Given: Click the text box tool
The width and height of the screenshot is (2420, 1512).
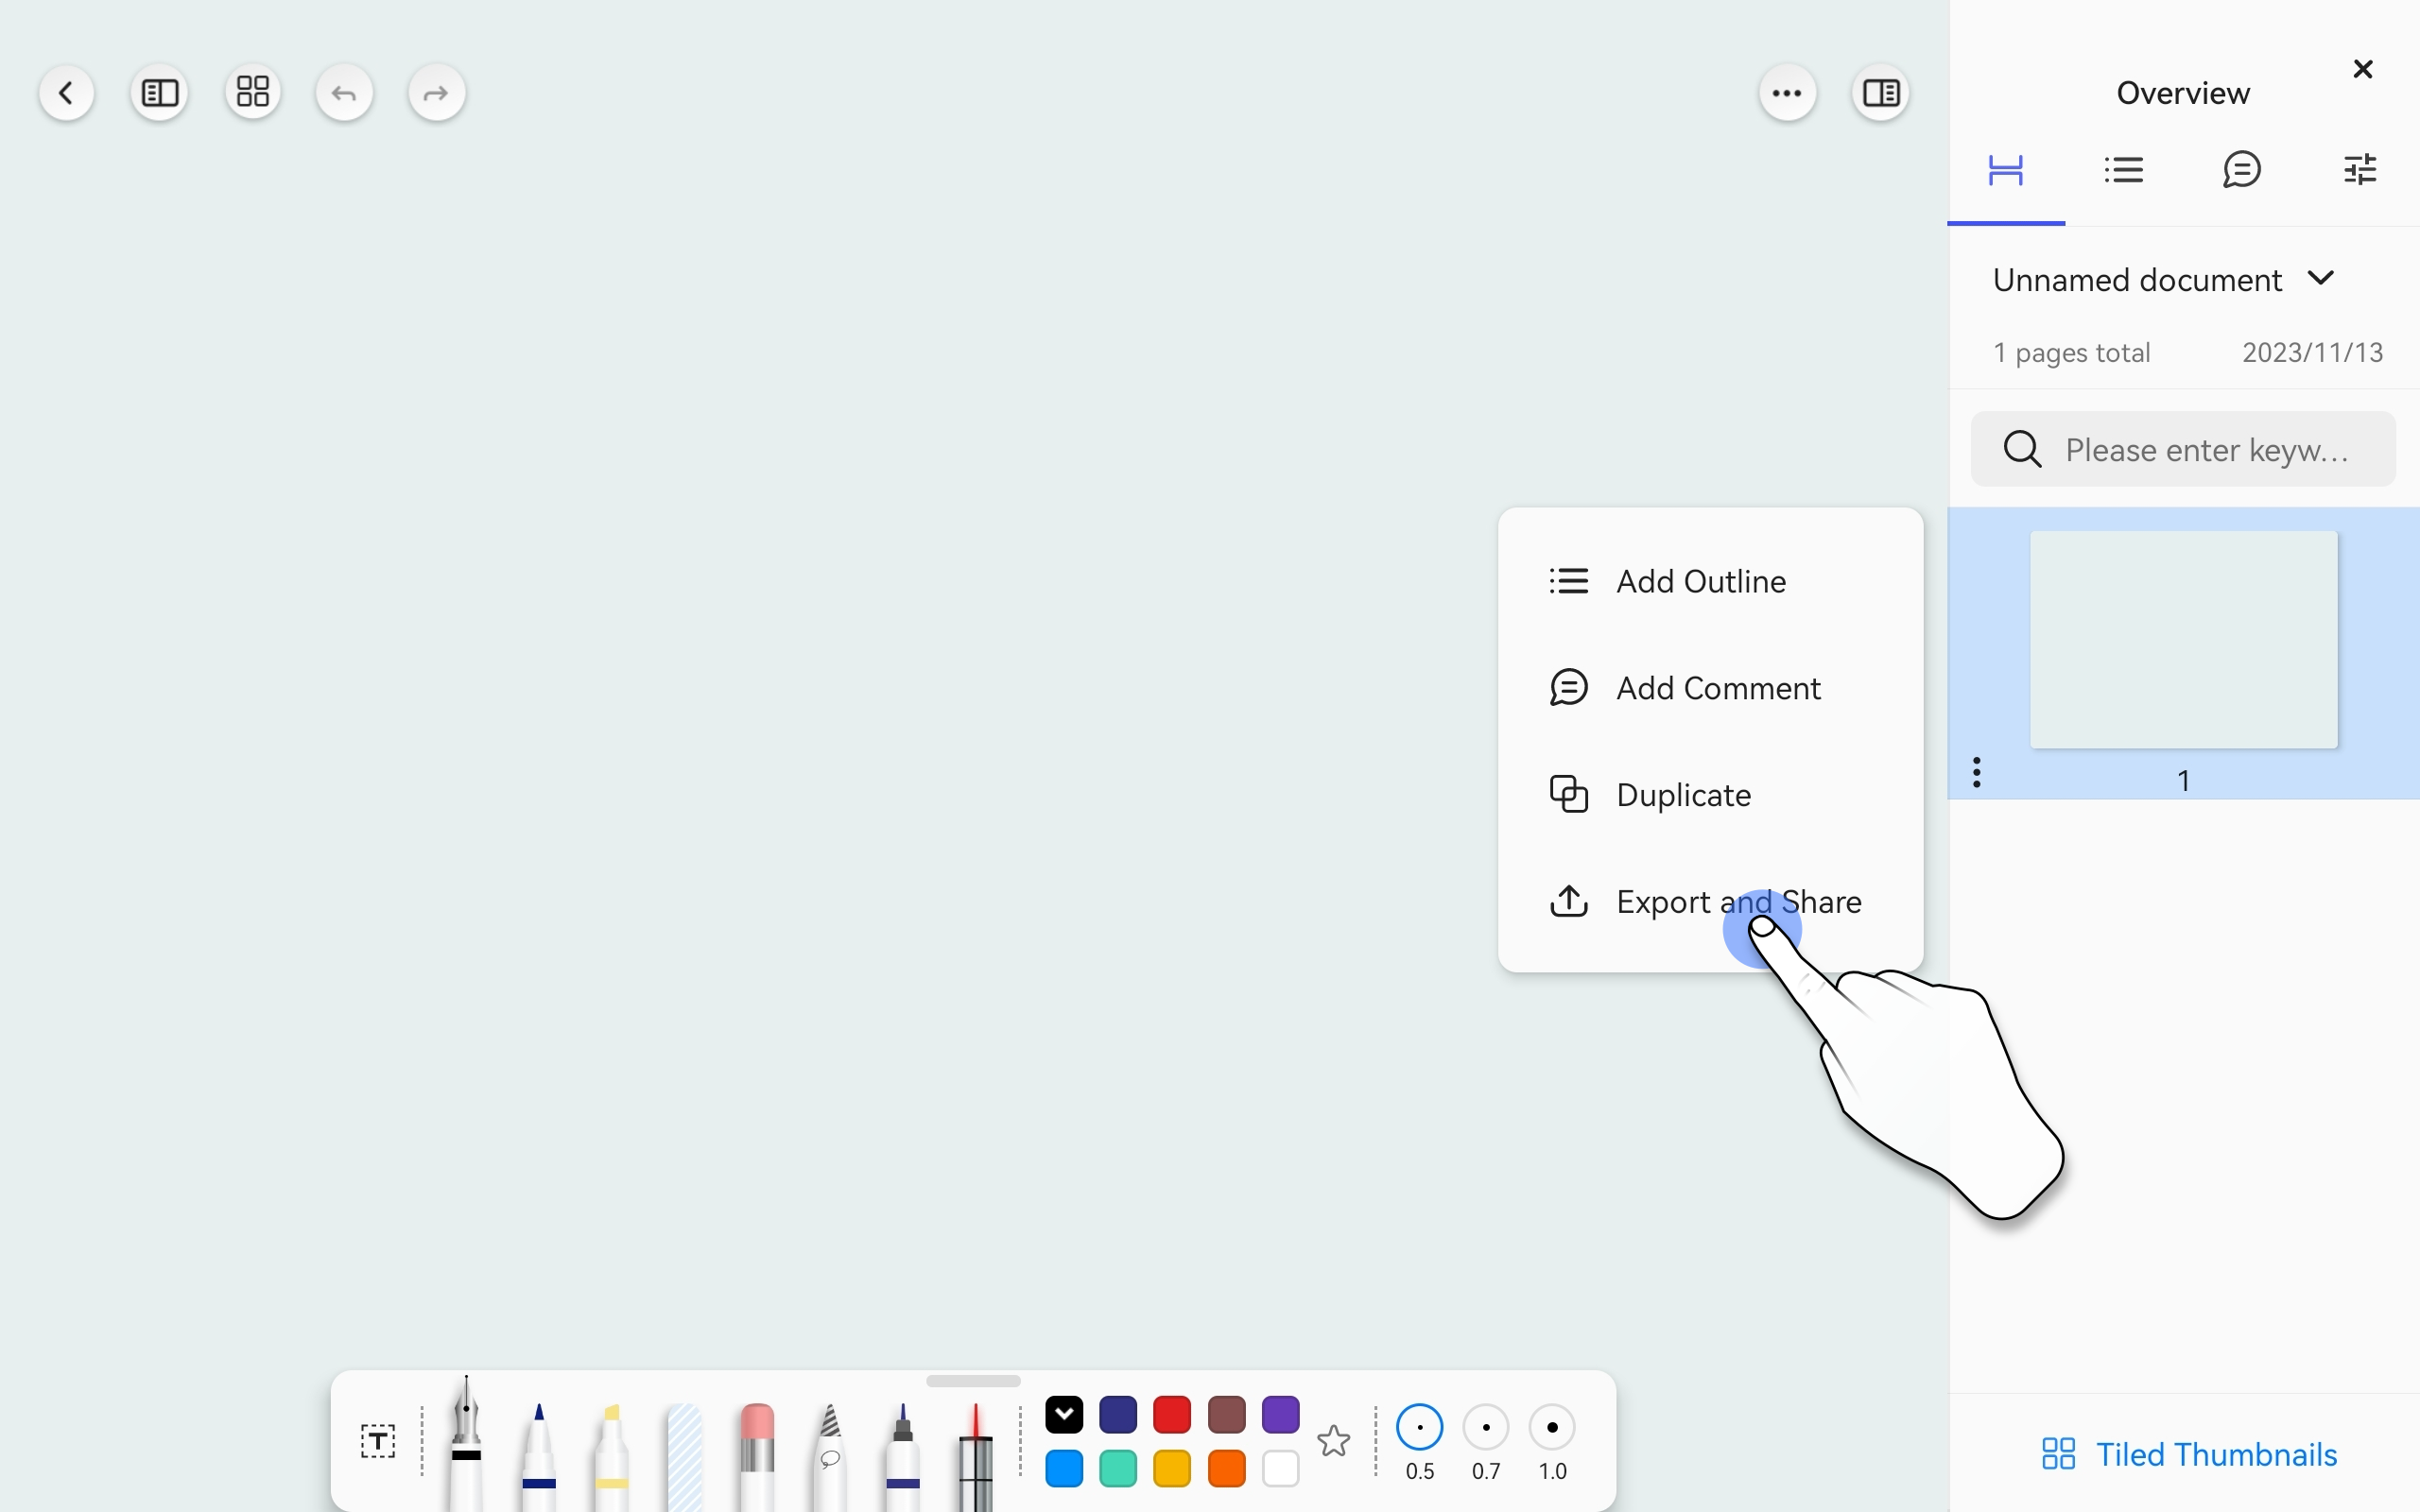Looking at the screenshot, I should pyautogui.click(x=378, y=1441).
